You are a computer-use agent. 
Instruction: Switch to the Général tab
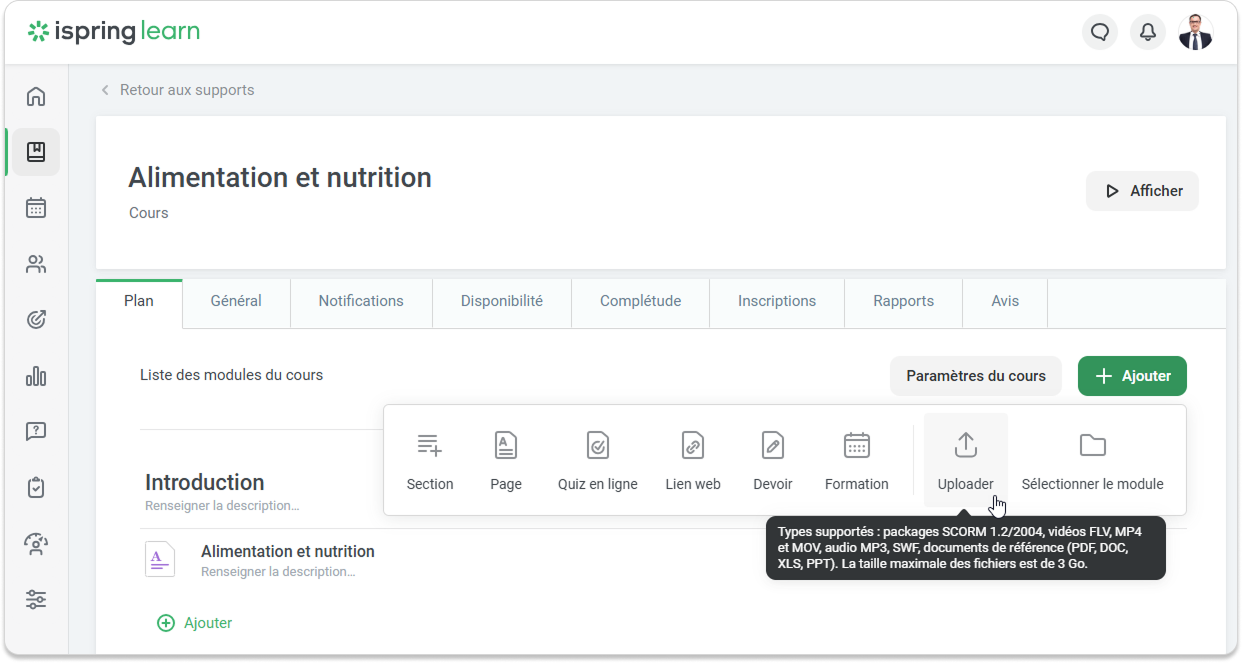pyautogui.click(x=236, y=301)
